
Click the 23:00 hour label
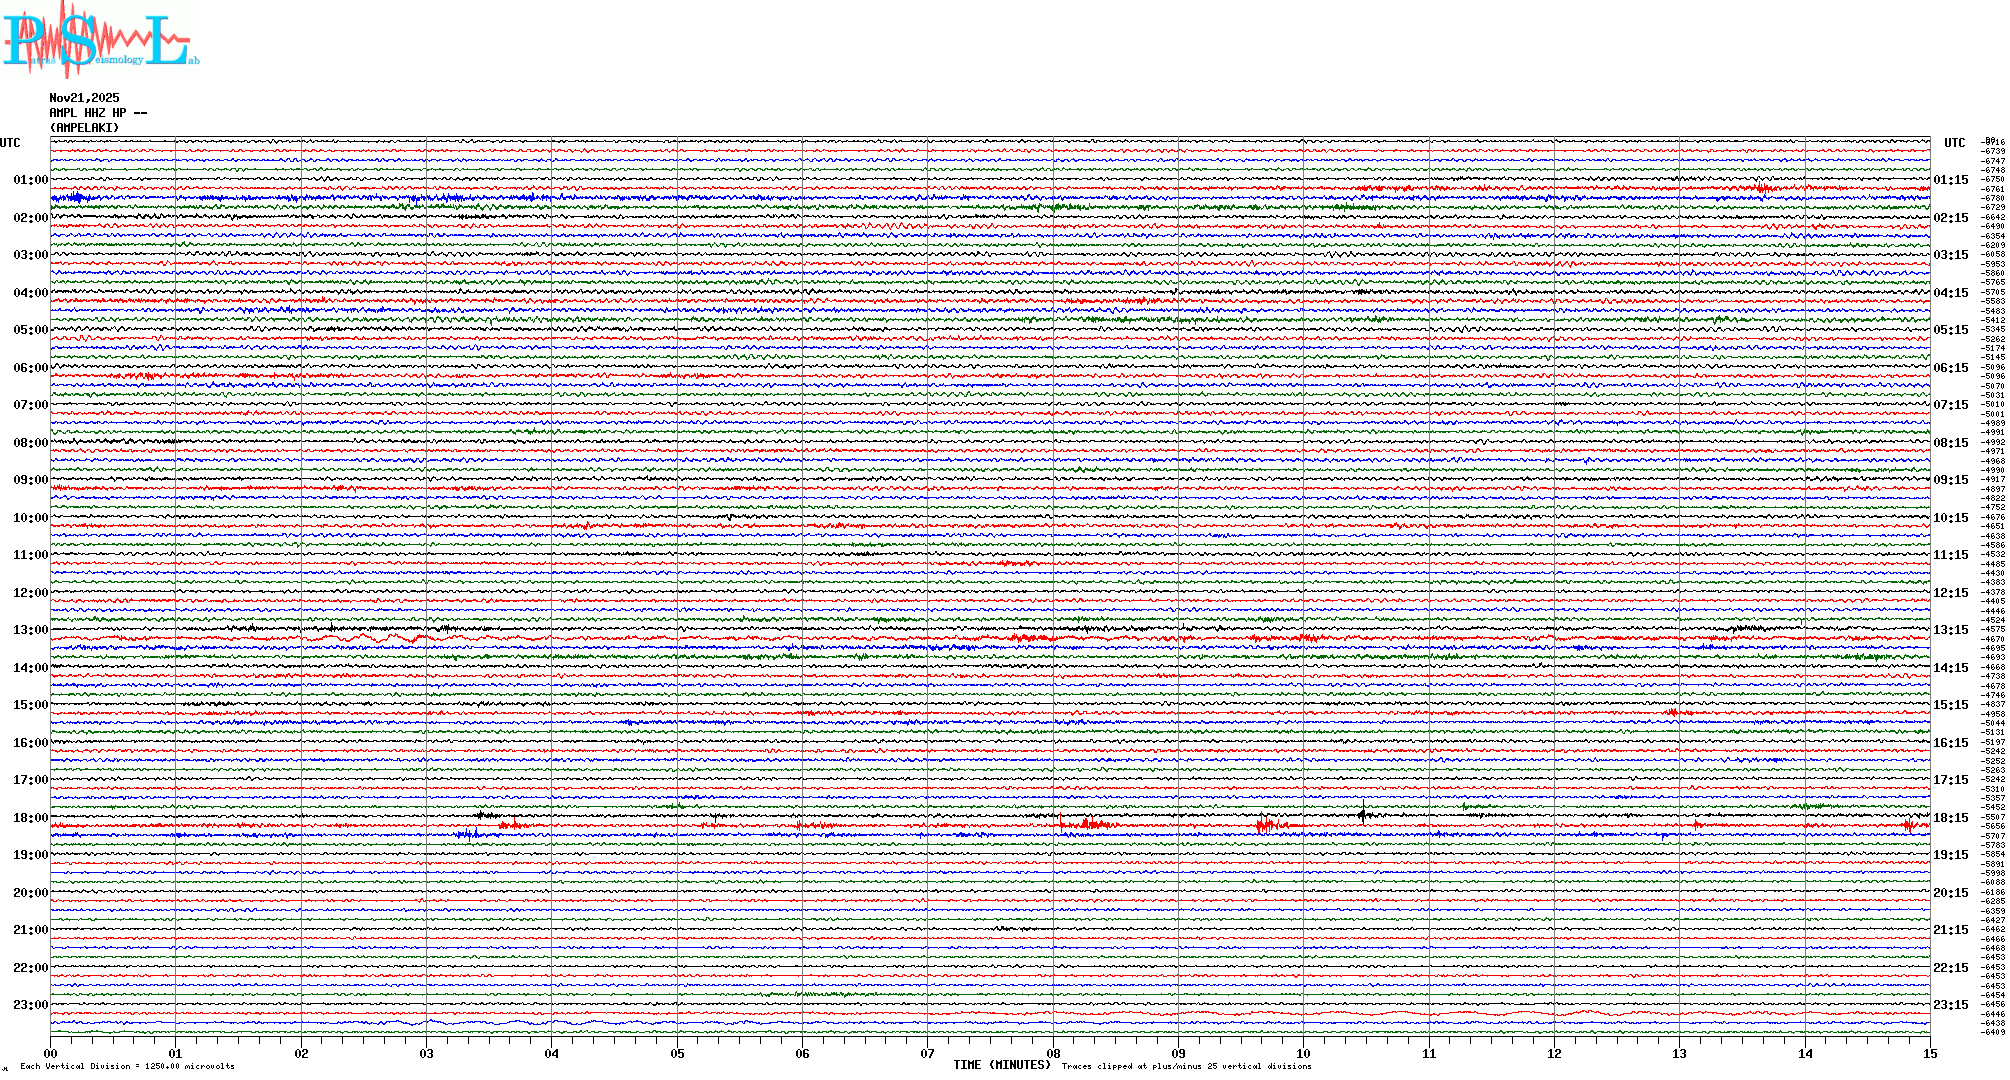pos(30,1005)
